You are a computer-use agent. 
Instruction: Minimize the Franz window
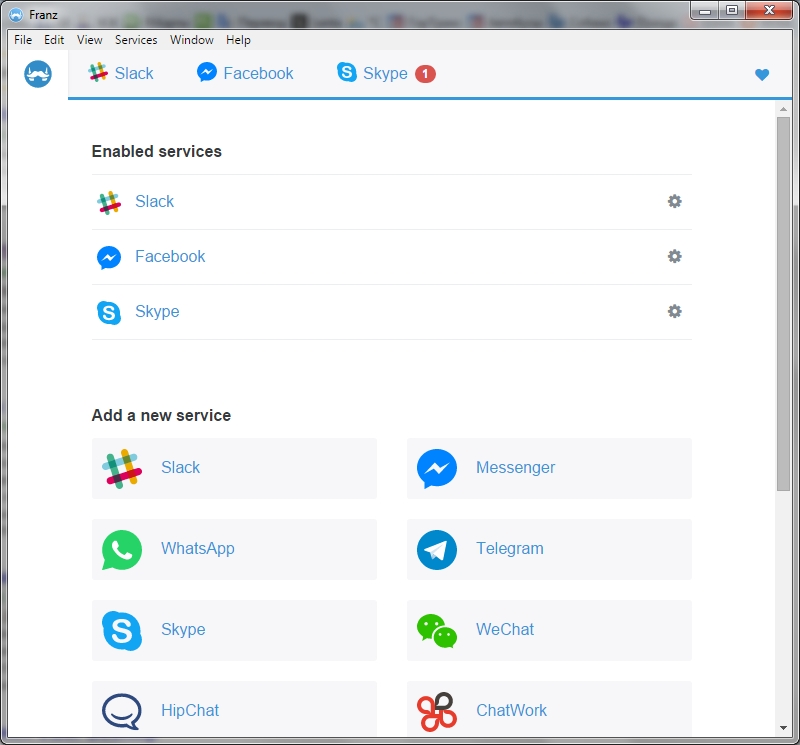(x=705, y=11)
